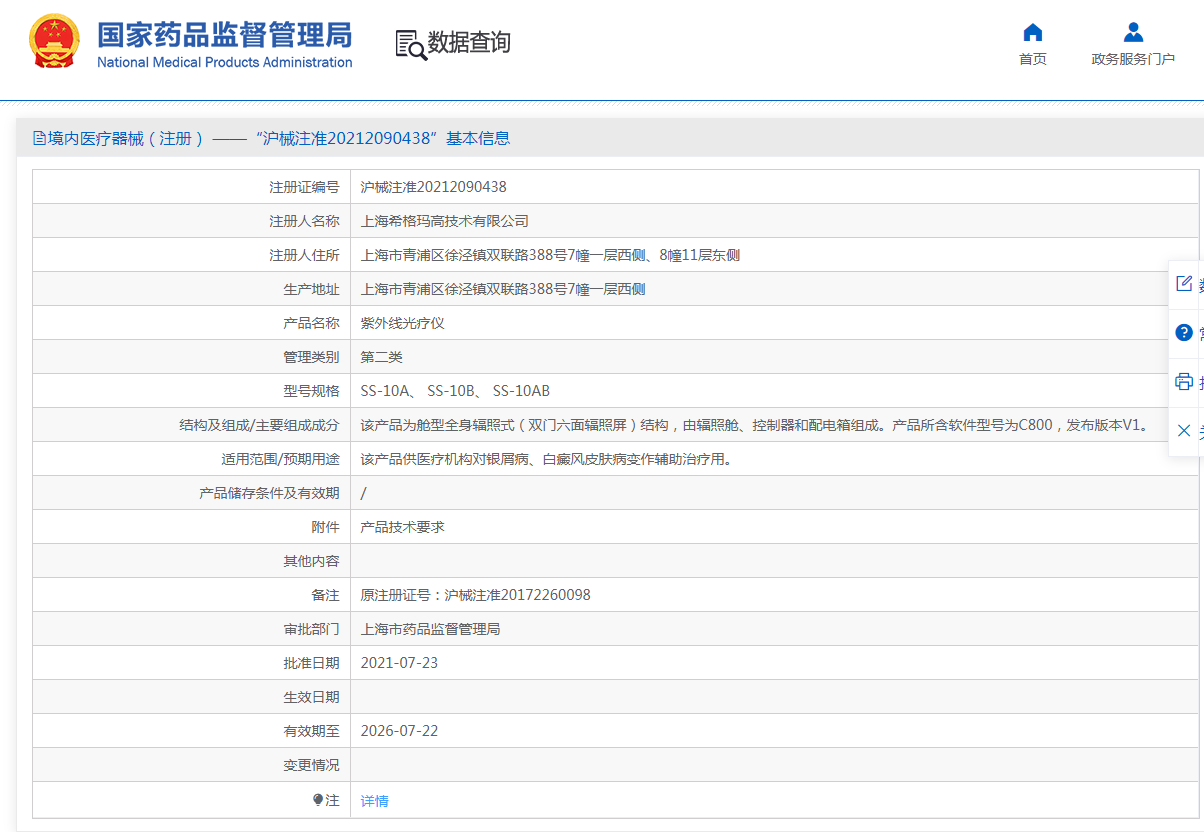Click registration number 沪械注准20212090438 cell
This screenshot has height=832, width=1204.
tap(434, 187)
